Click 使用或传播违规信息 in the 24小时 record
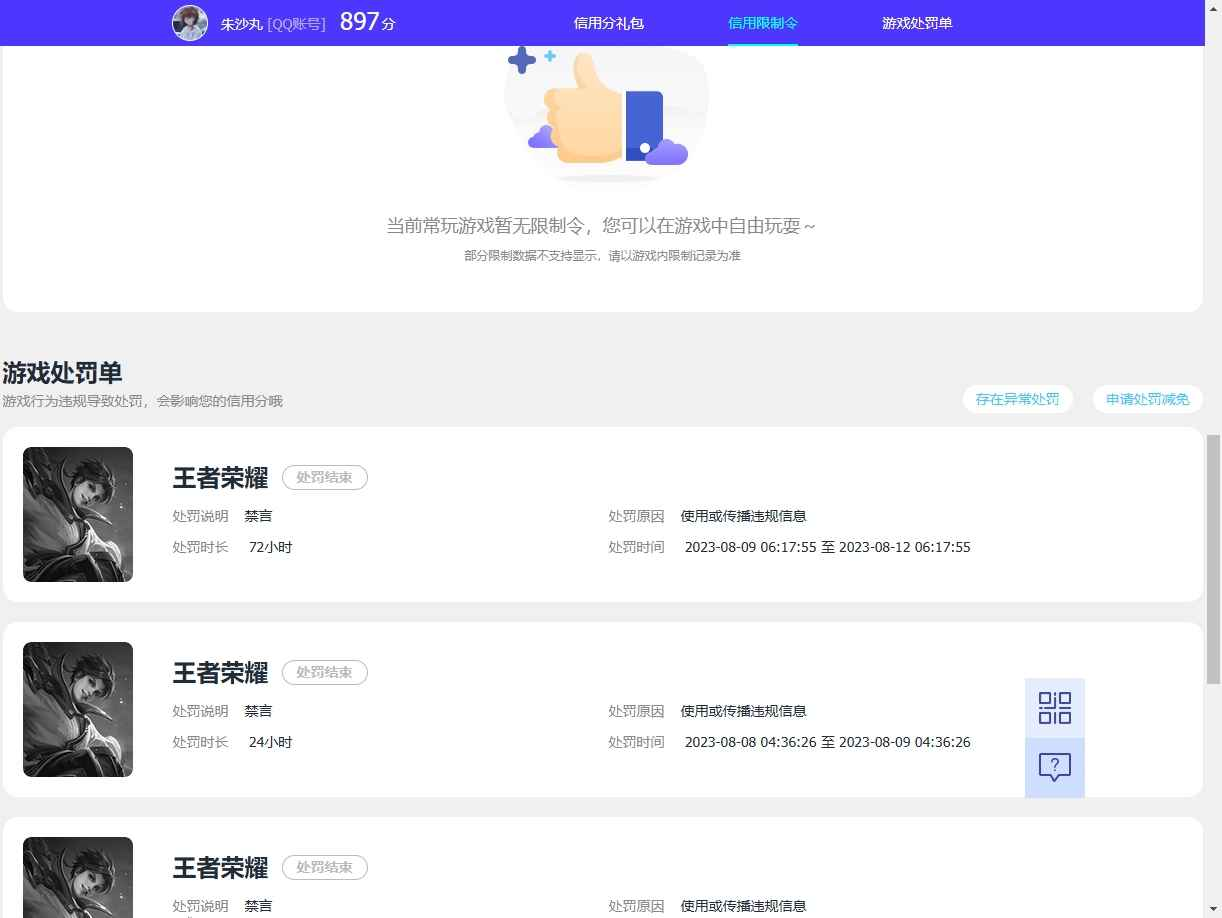 (743, 712)
